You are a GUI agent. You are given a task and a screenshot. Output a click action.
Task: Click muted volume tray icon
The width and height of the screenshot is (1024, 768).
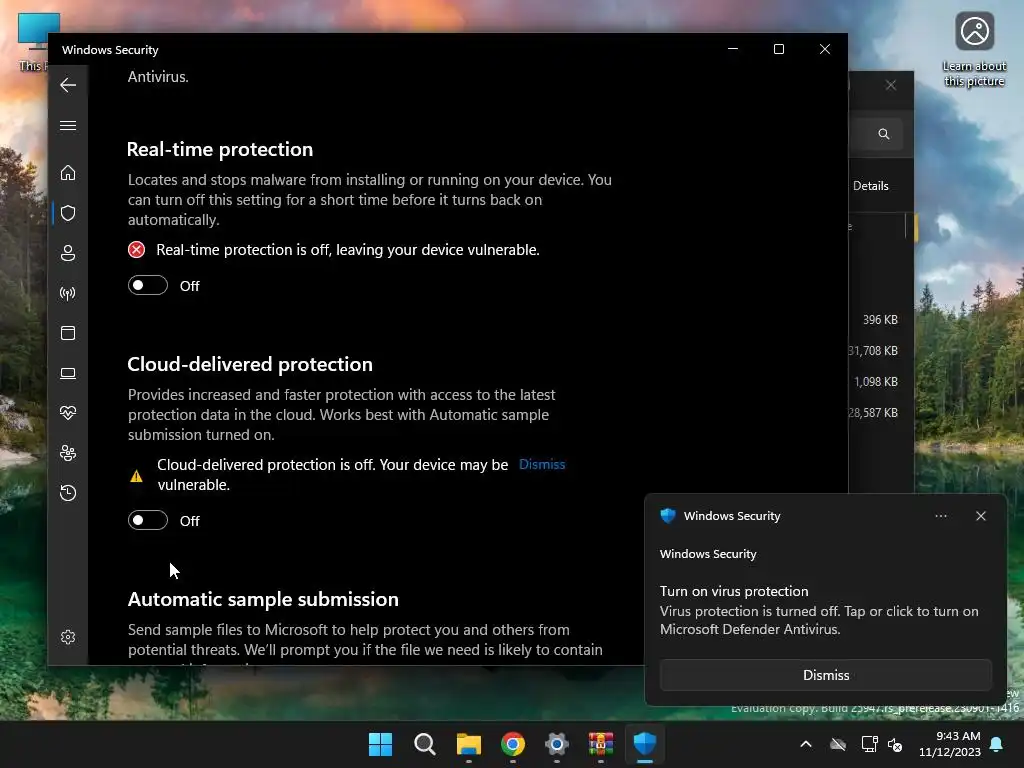tap(895, 744)
